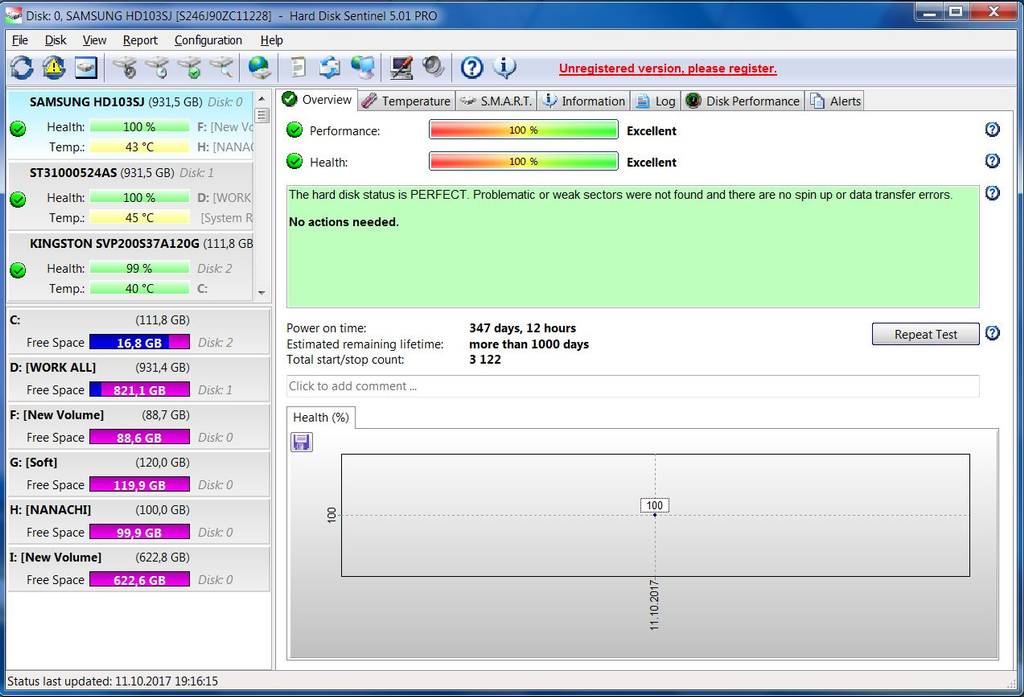The width and height of the screenshot is (1024, 697).
Task: Select the KINGSTON SVP200S37A120G disk entry title
Action: [x=114, y=243]
